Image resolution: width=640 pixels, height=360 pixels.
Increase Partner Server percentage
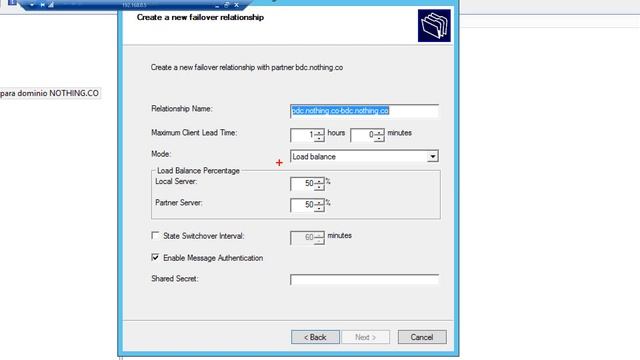pos(319,202)
